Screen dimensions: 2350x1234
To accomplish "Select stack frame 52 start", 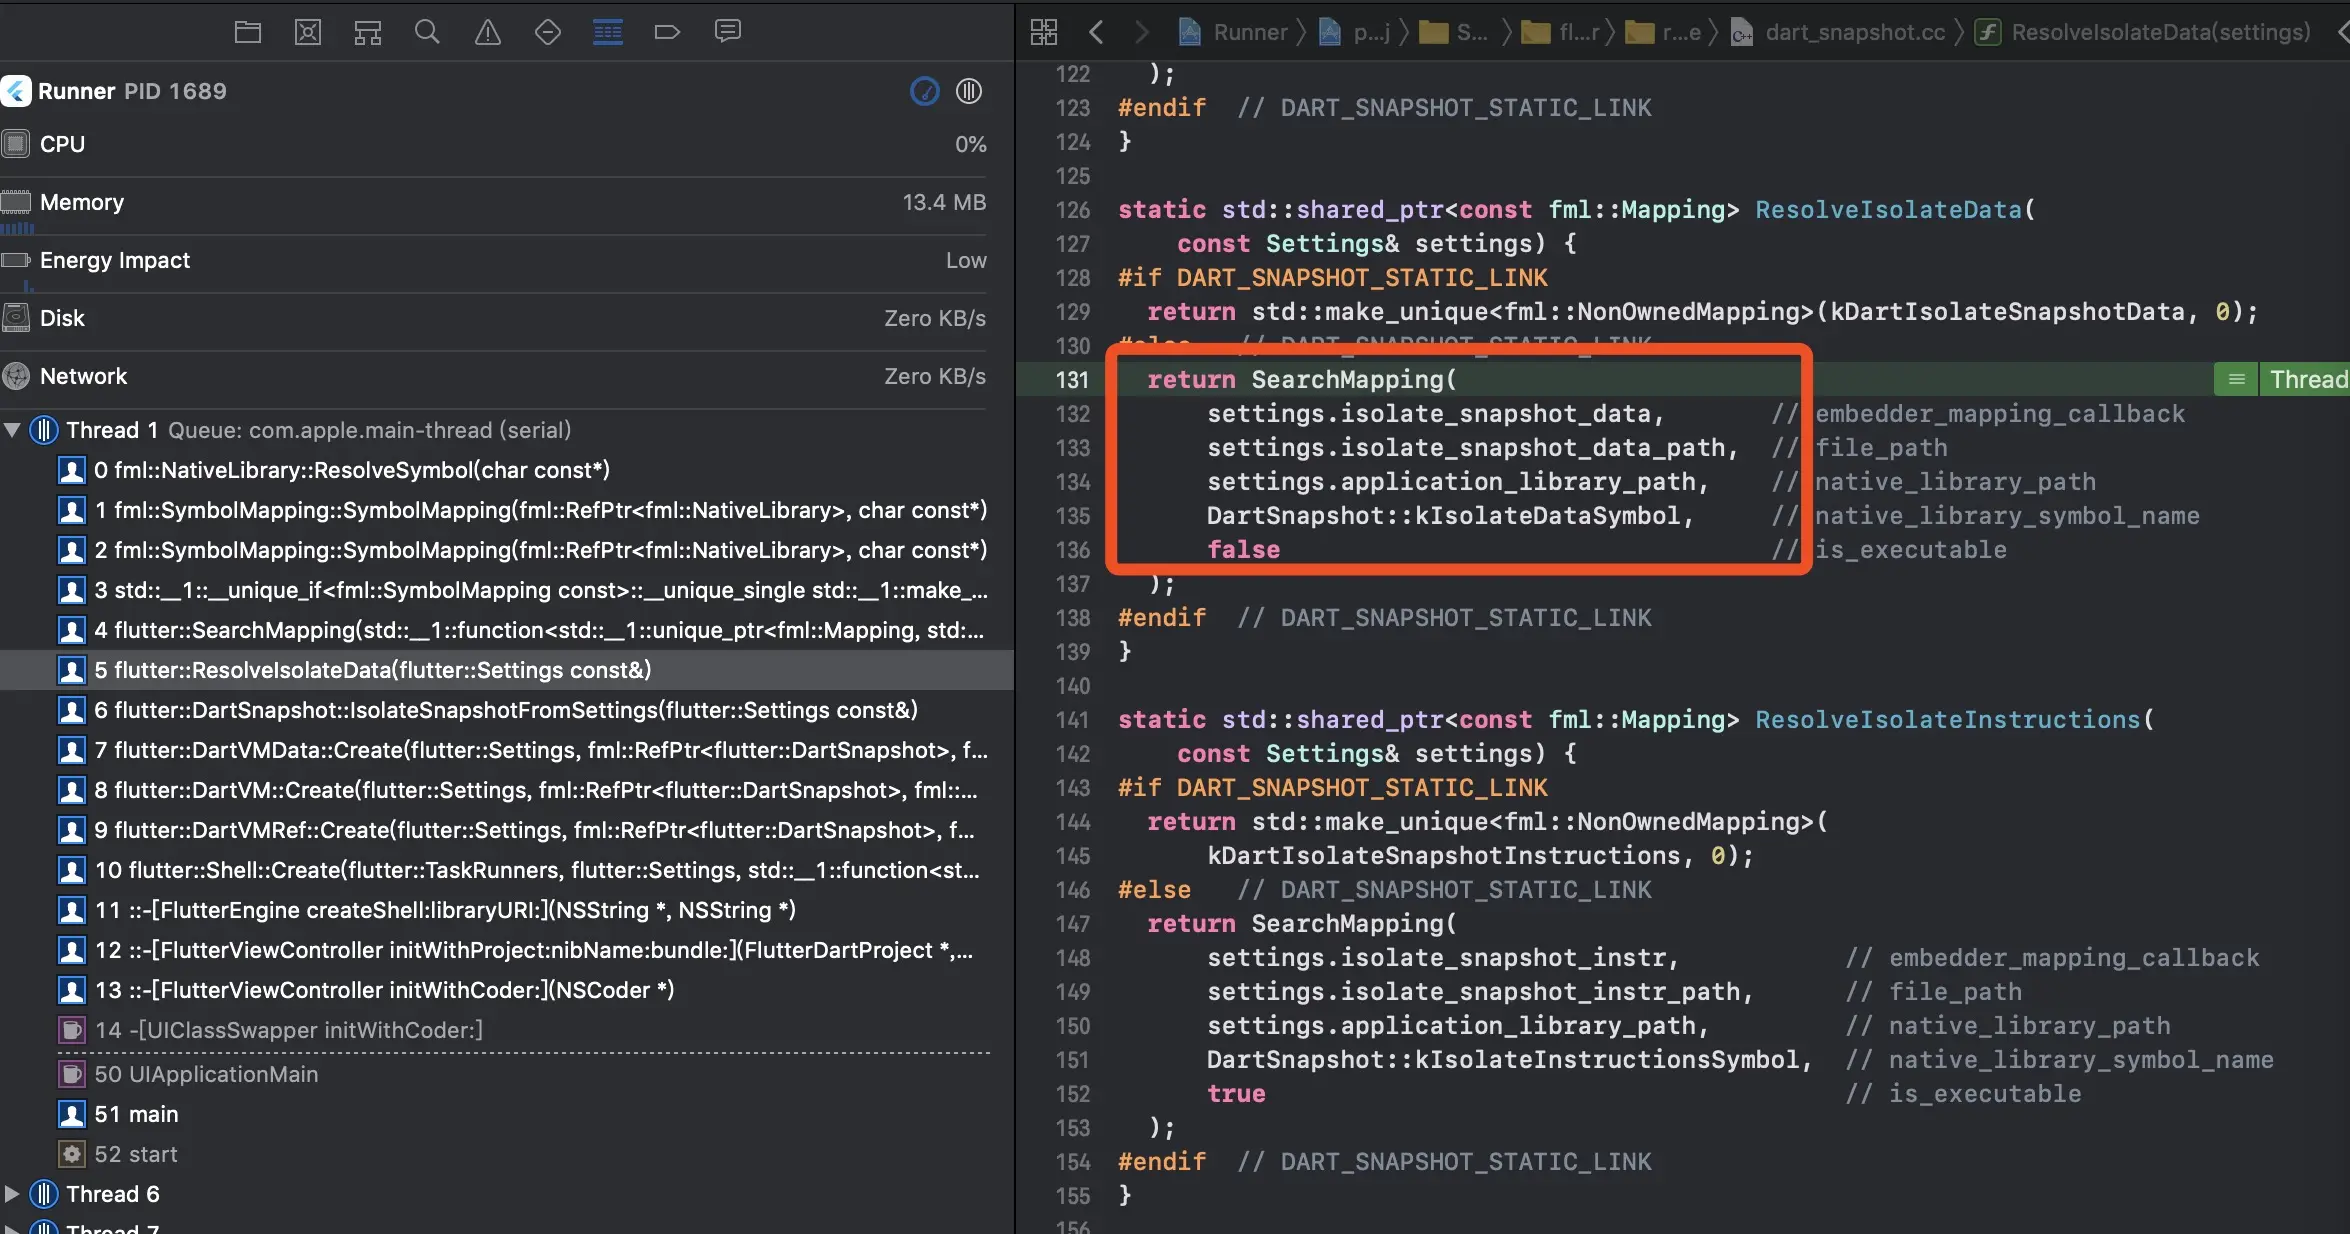I will (x=507, y=1154).
